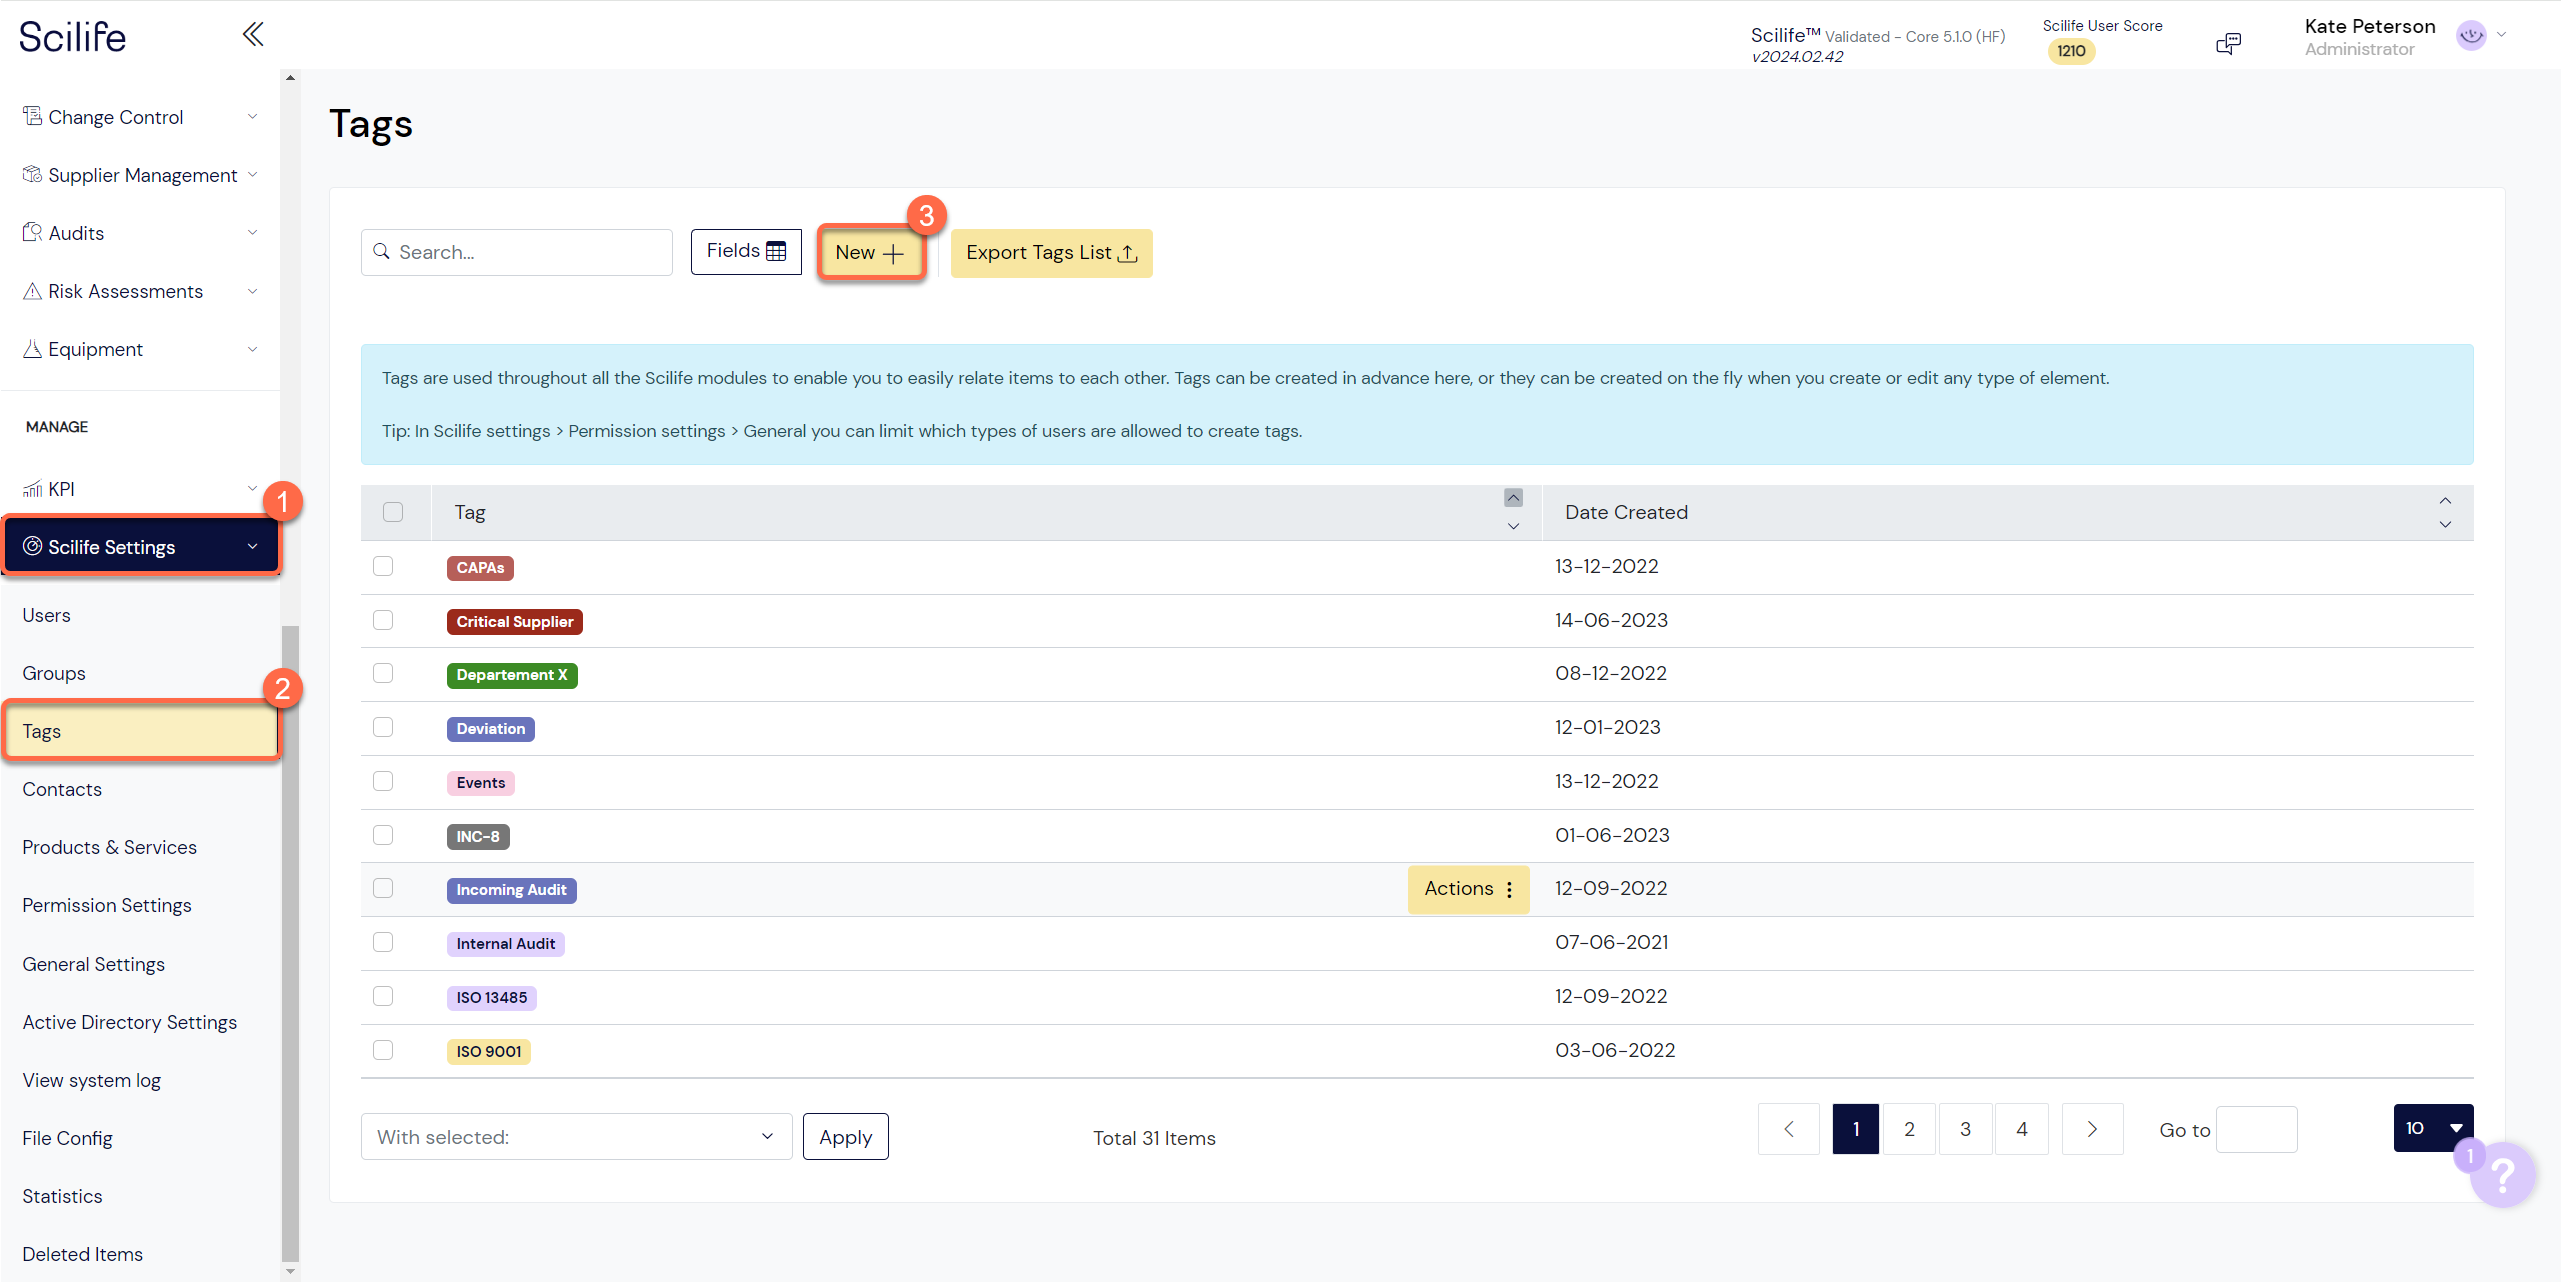Image resolution: width=2561 pixels, height=1282 pixels.
Task: Go to next page arrow
Action: [2092, 1129]
